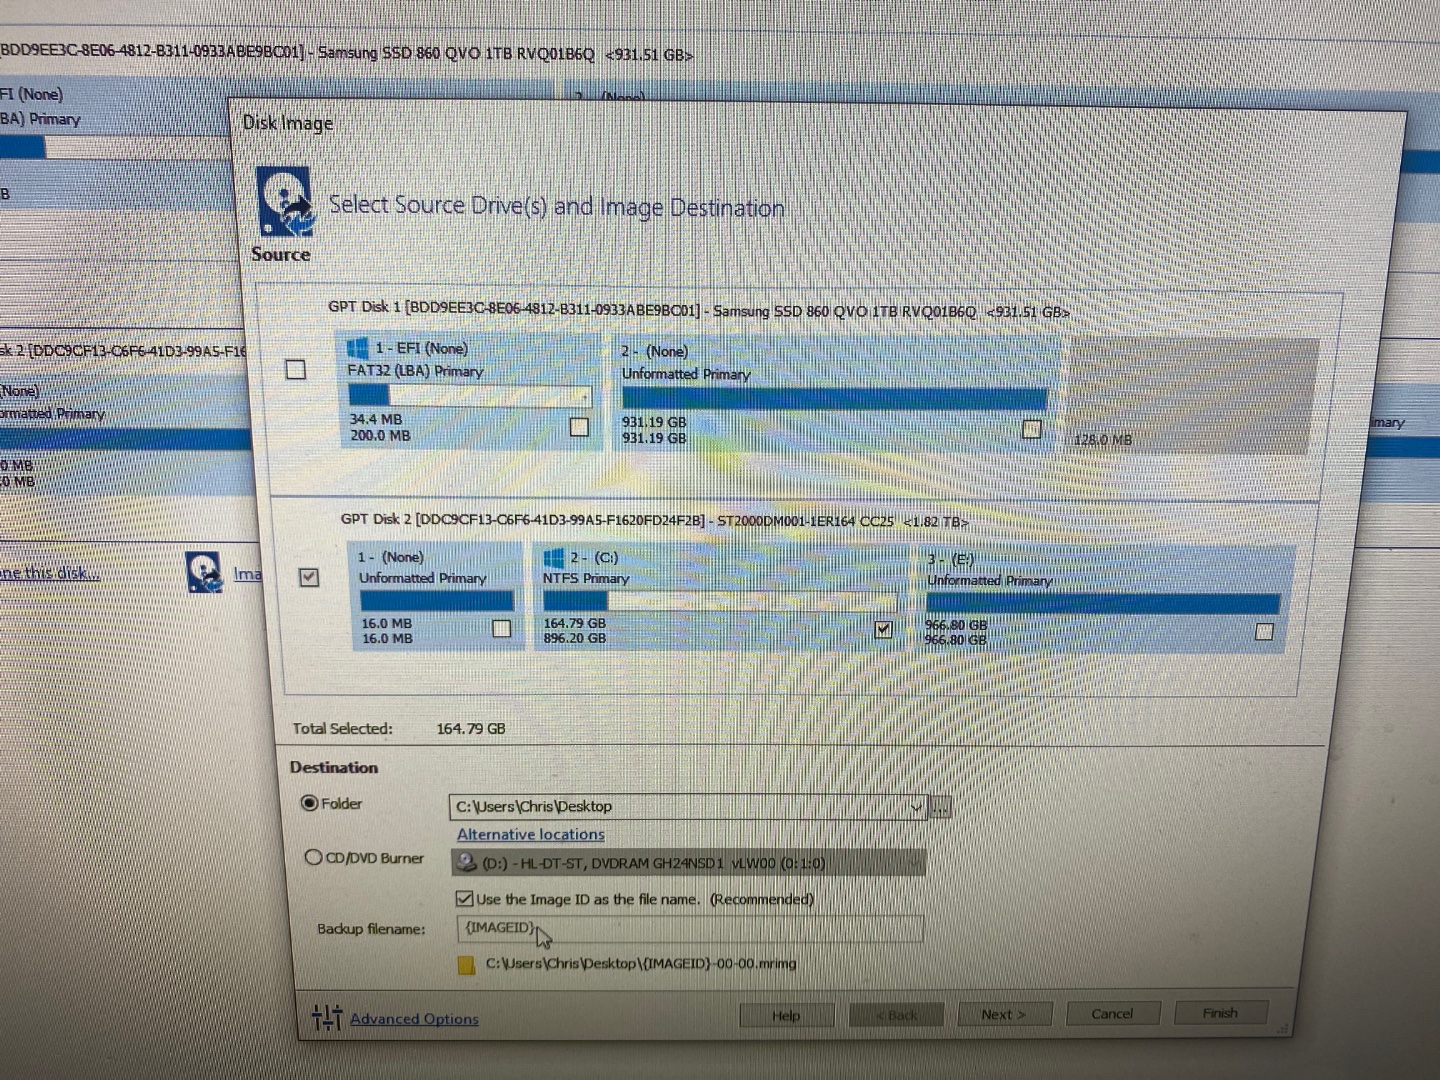This screenshot has width=1440, height=1080.
Task: Click the Unformatted Primary label on E: partition
Action: (989, 580)
